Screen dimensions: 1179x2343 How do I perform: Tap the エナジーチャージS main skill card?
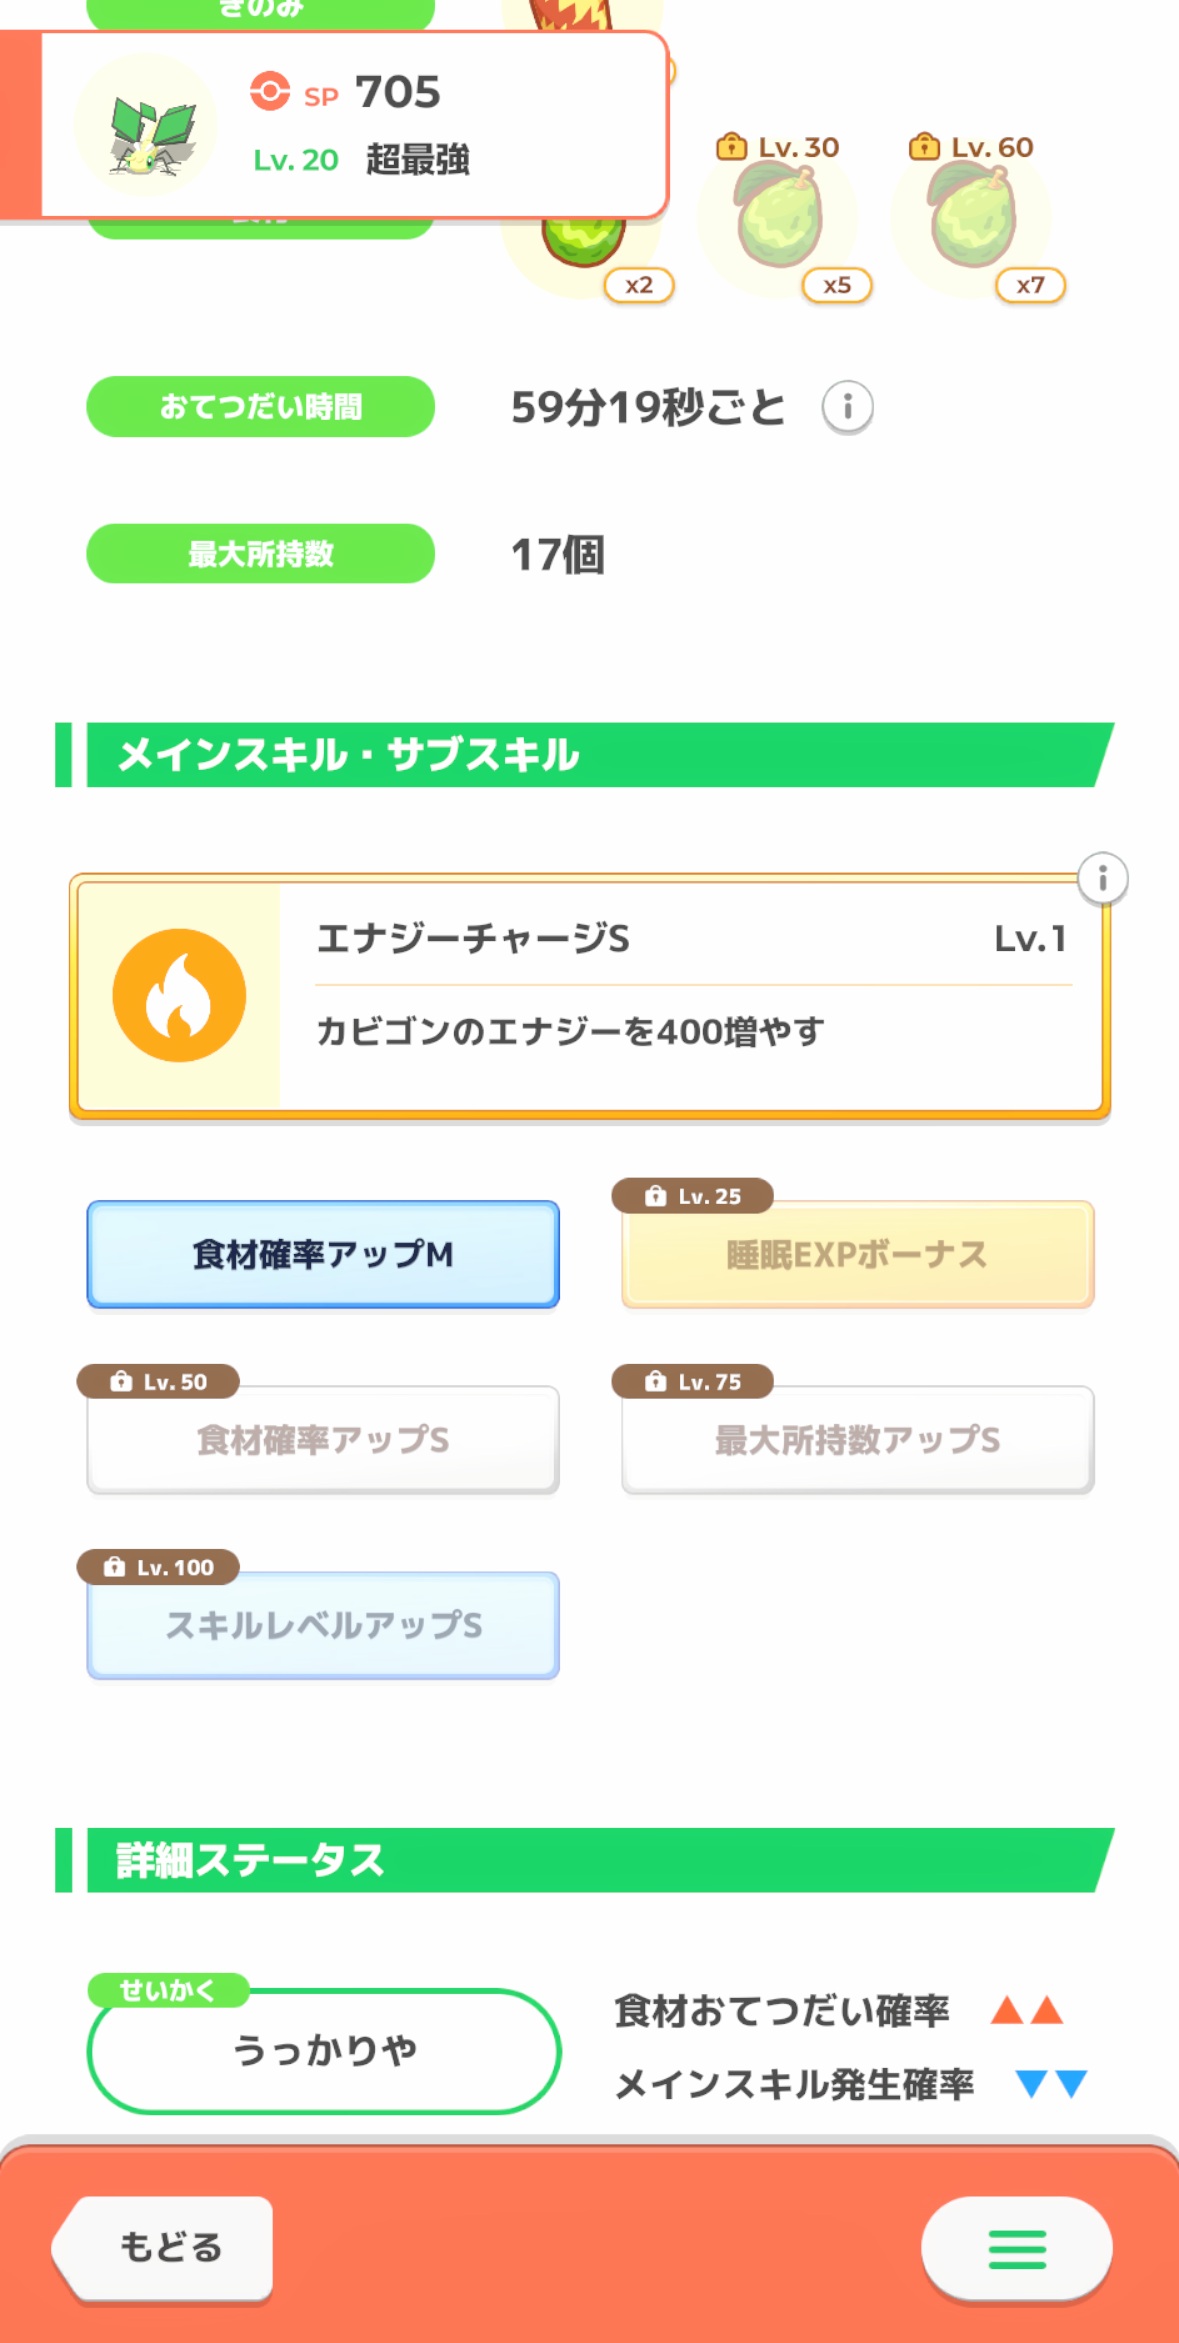coord(690,995)
